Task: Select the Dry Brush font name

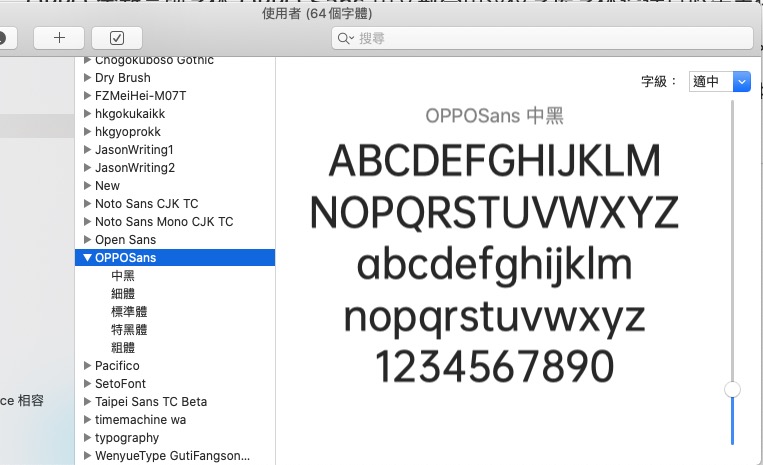Action: [x=123, y=78]
